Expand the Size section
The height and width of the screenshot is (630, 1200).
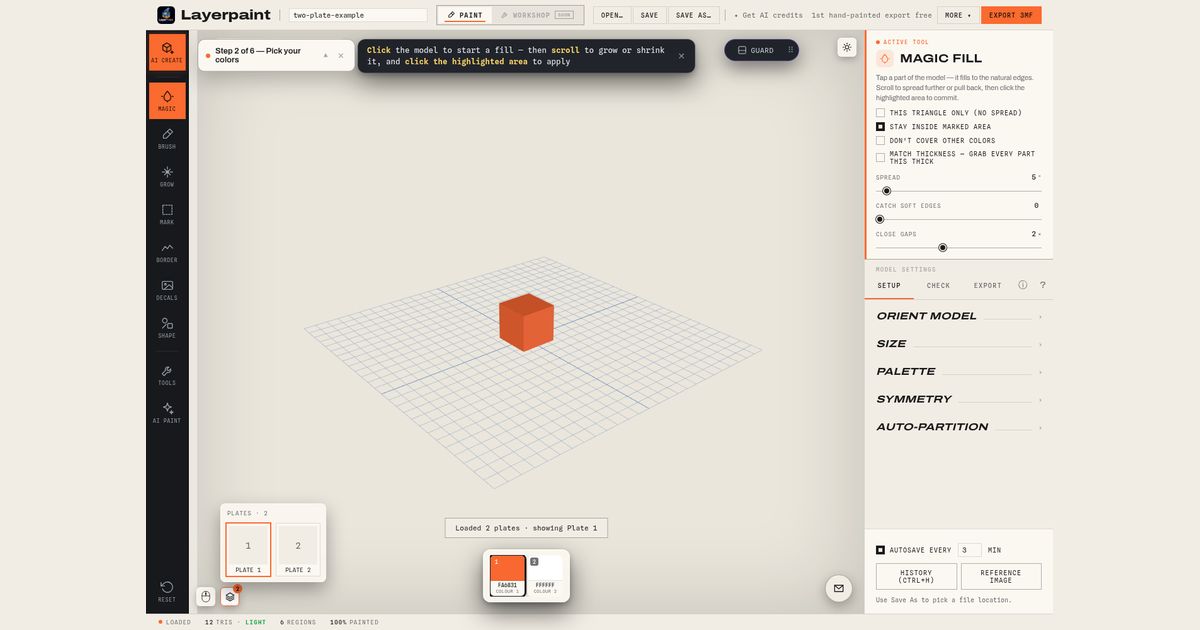[x=959, y=344]
